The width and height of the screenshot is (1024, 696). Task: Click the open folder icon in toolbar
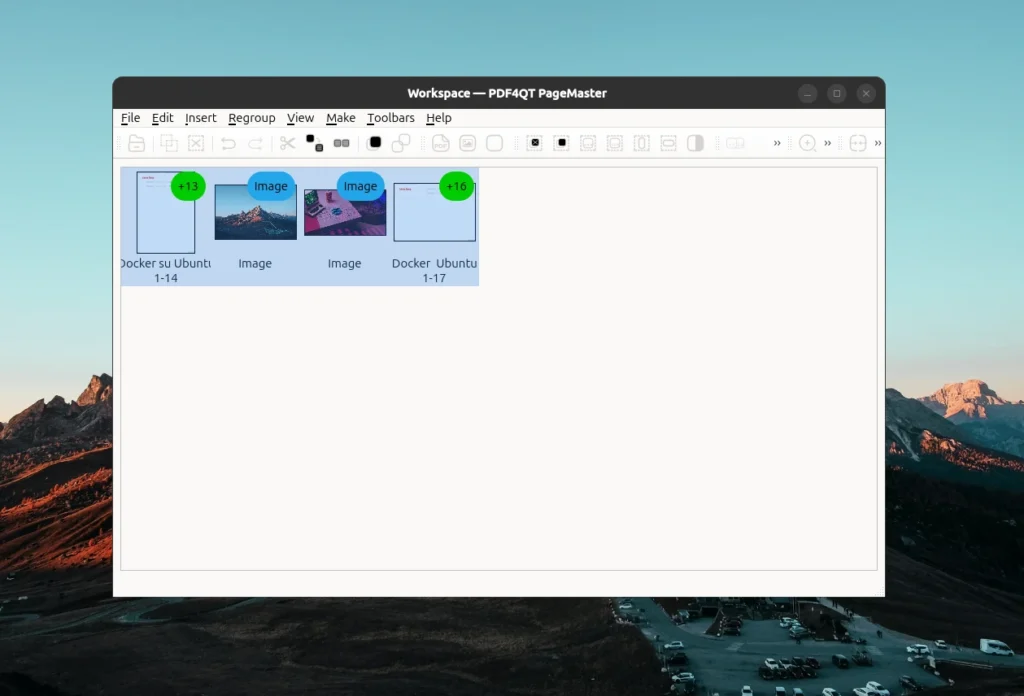pyautogui.click(x=137, y=143)
